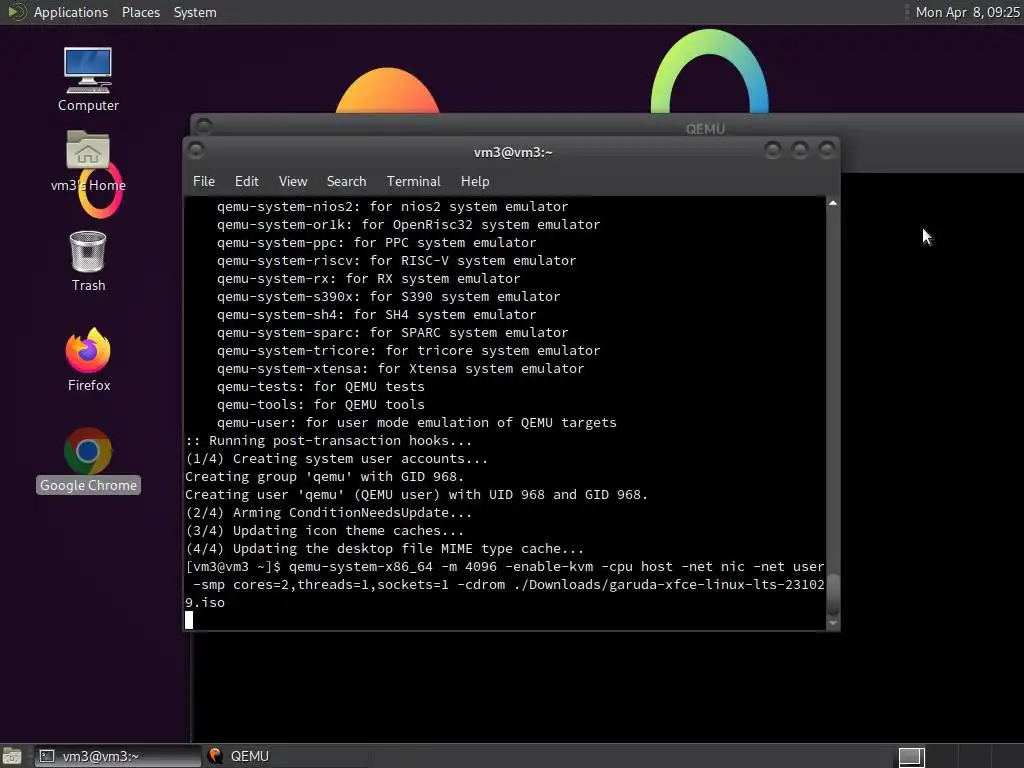
Task: Click the vm3@vm3:~ terminal title text
Action: (x=513, y=152)
